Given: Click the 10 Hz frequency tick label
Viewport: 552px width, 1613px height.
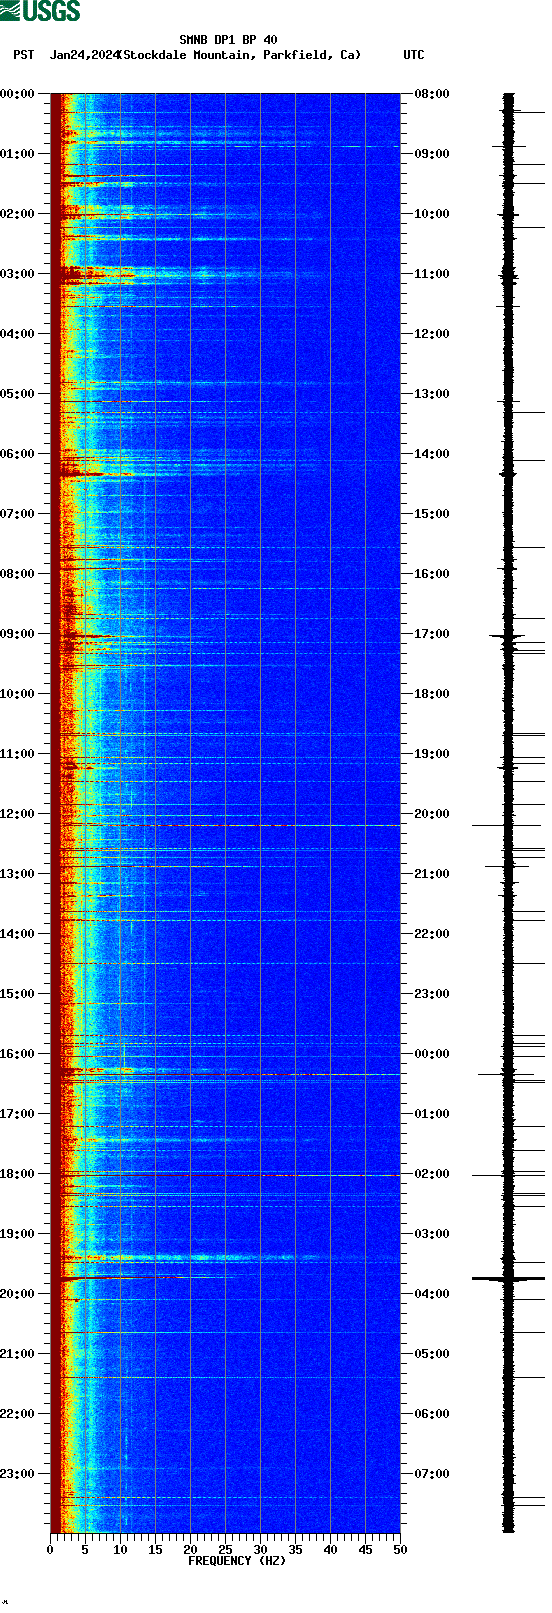Looking at the screenshot, I should pos(120,1550).
